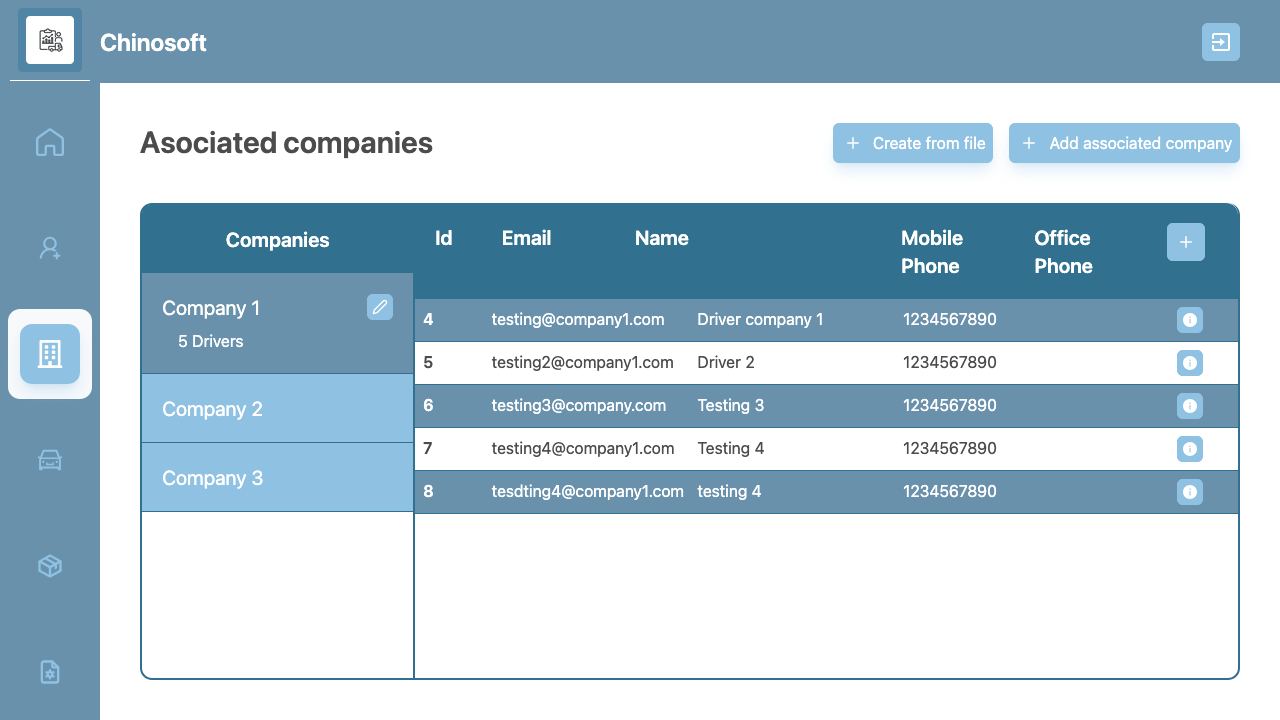1280x720 pixels.
Task: Click the Create from file button
Action: tap(912, 143)
